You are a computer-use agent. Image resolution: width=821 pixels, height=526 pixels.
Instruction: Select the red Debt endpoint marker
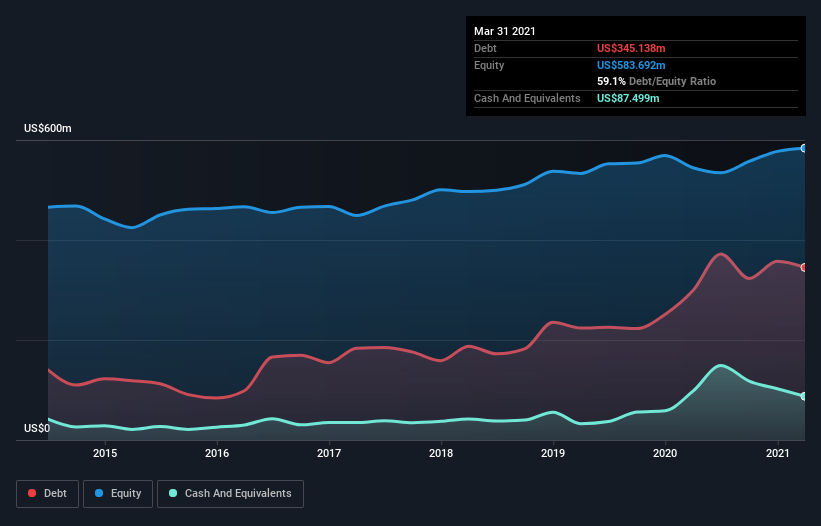coord(804,267)
